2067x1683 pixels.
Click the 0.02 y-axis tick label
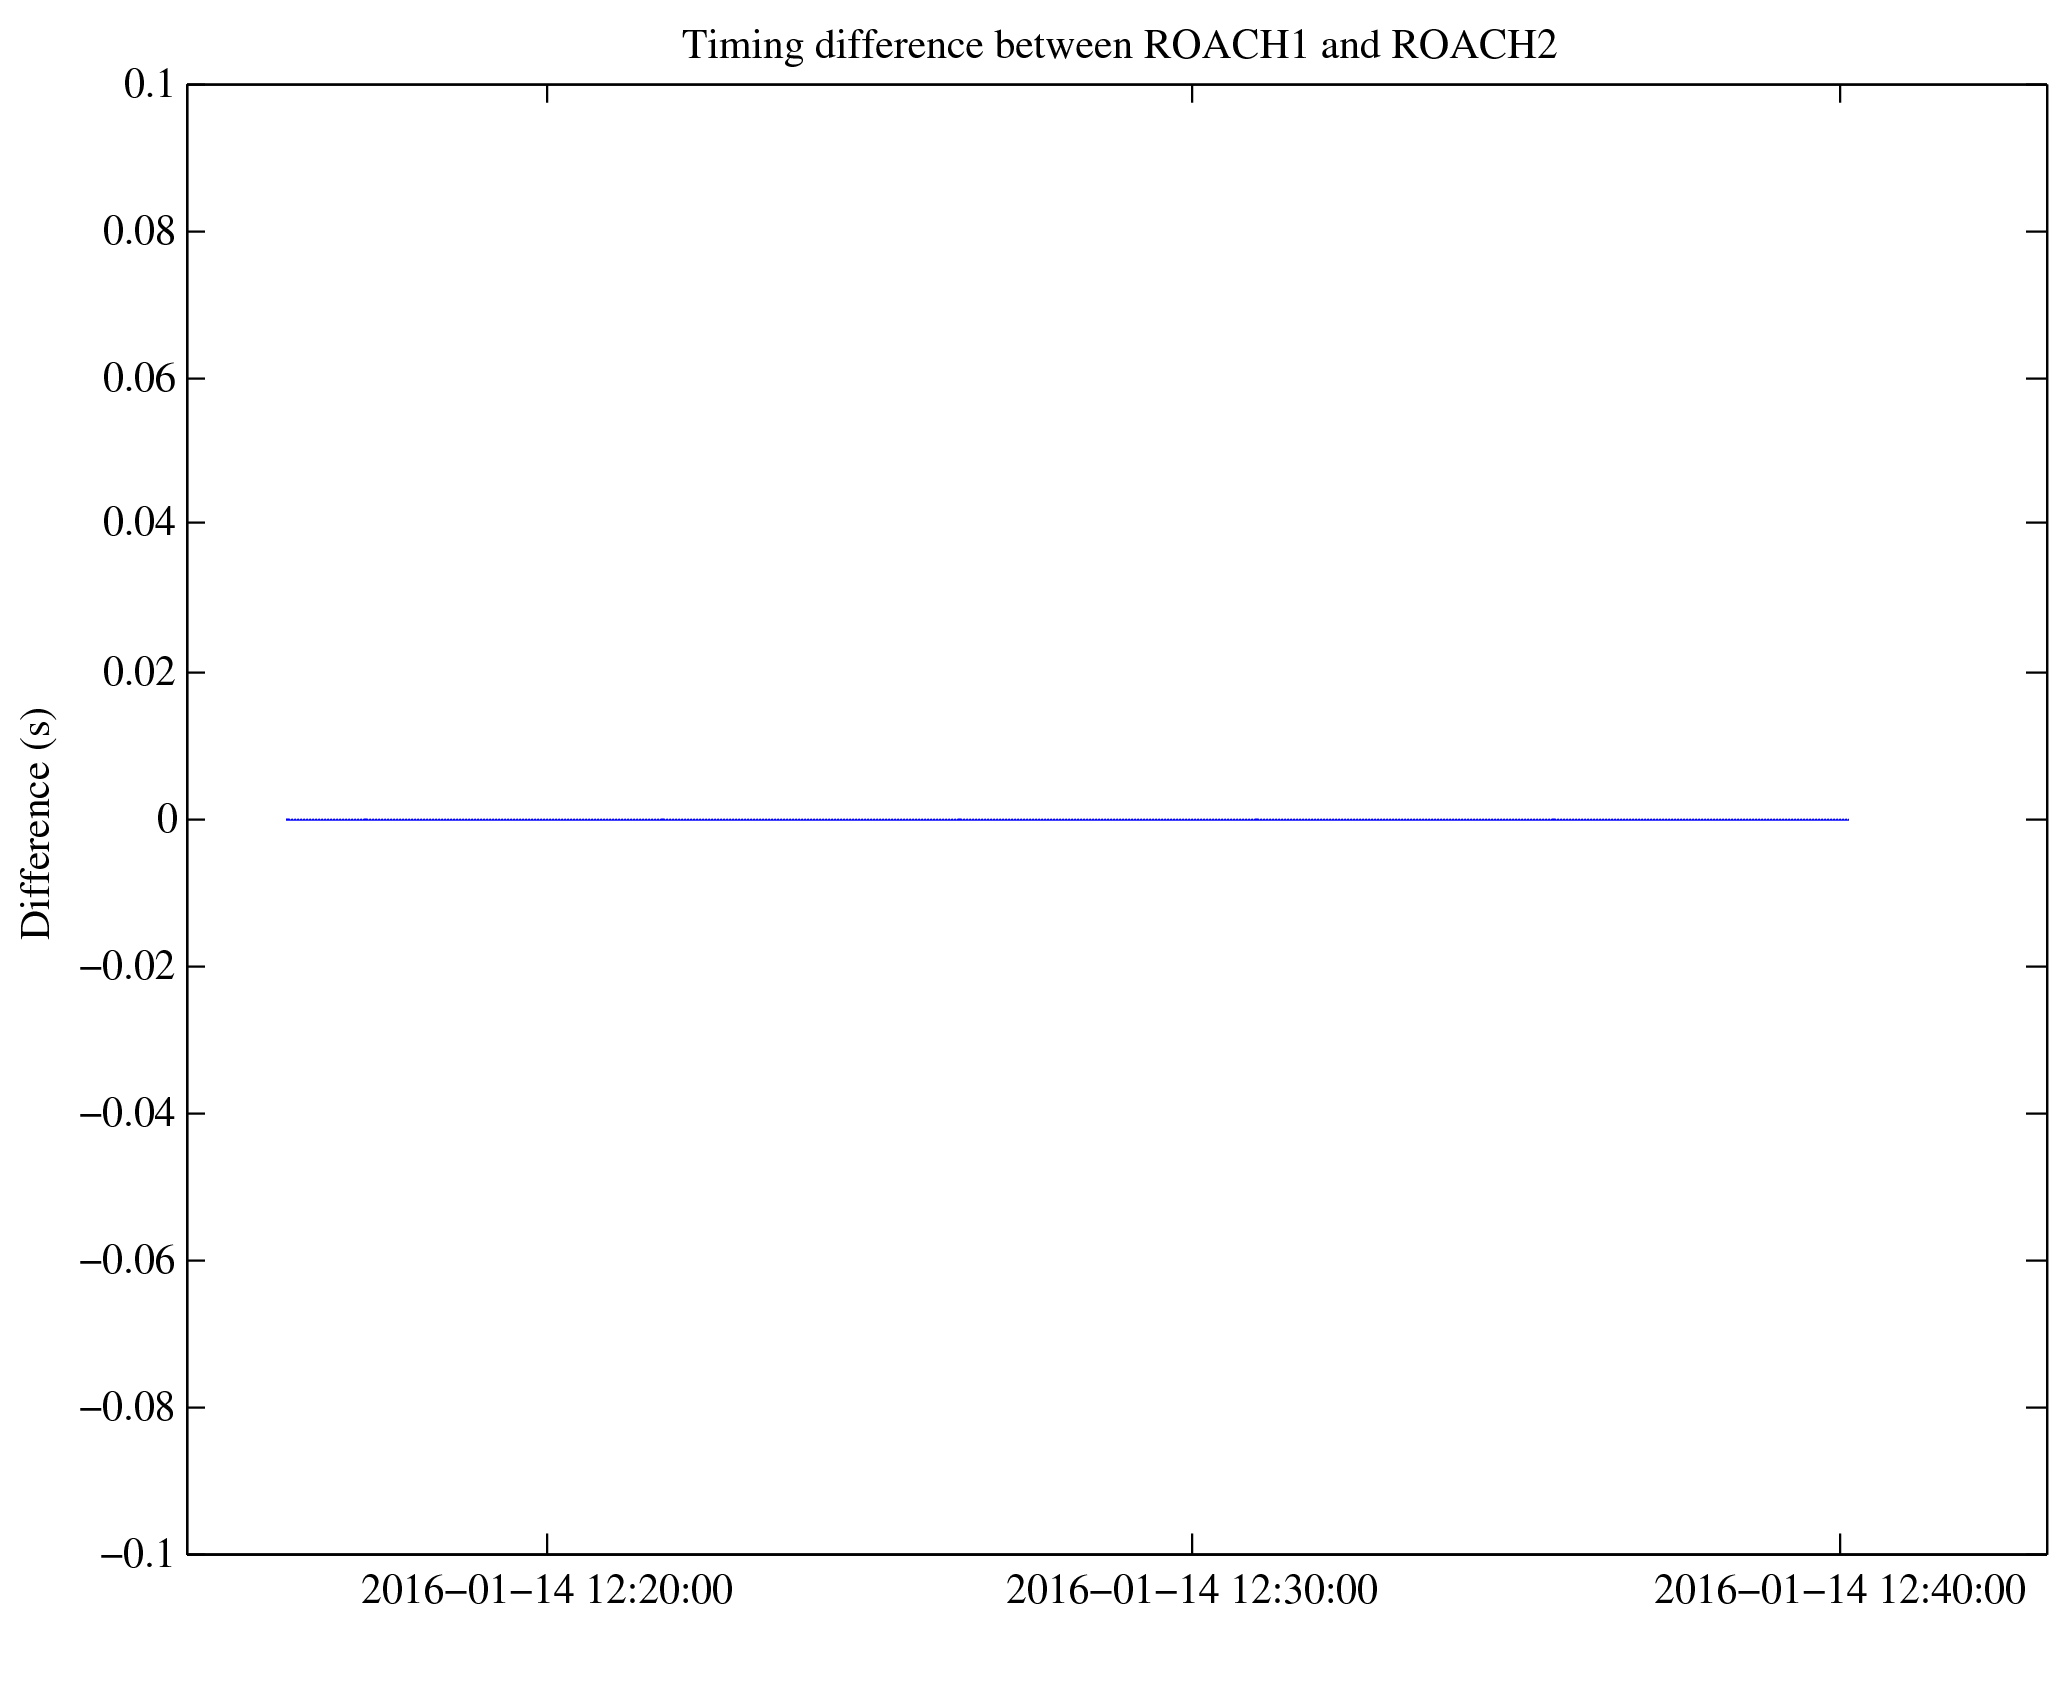click(139, 672)
